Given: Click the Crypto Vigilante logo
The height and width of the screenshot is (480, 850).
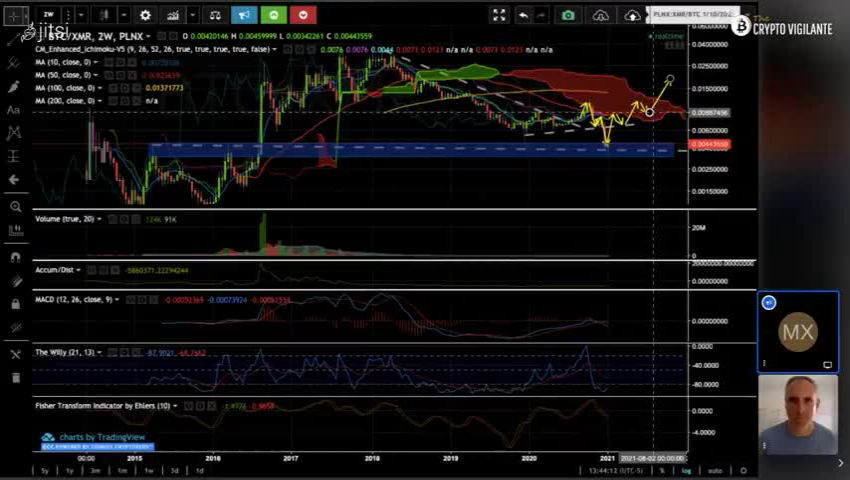Looking at the screenshot, I should [782, 25].
